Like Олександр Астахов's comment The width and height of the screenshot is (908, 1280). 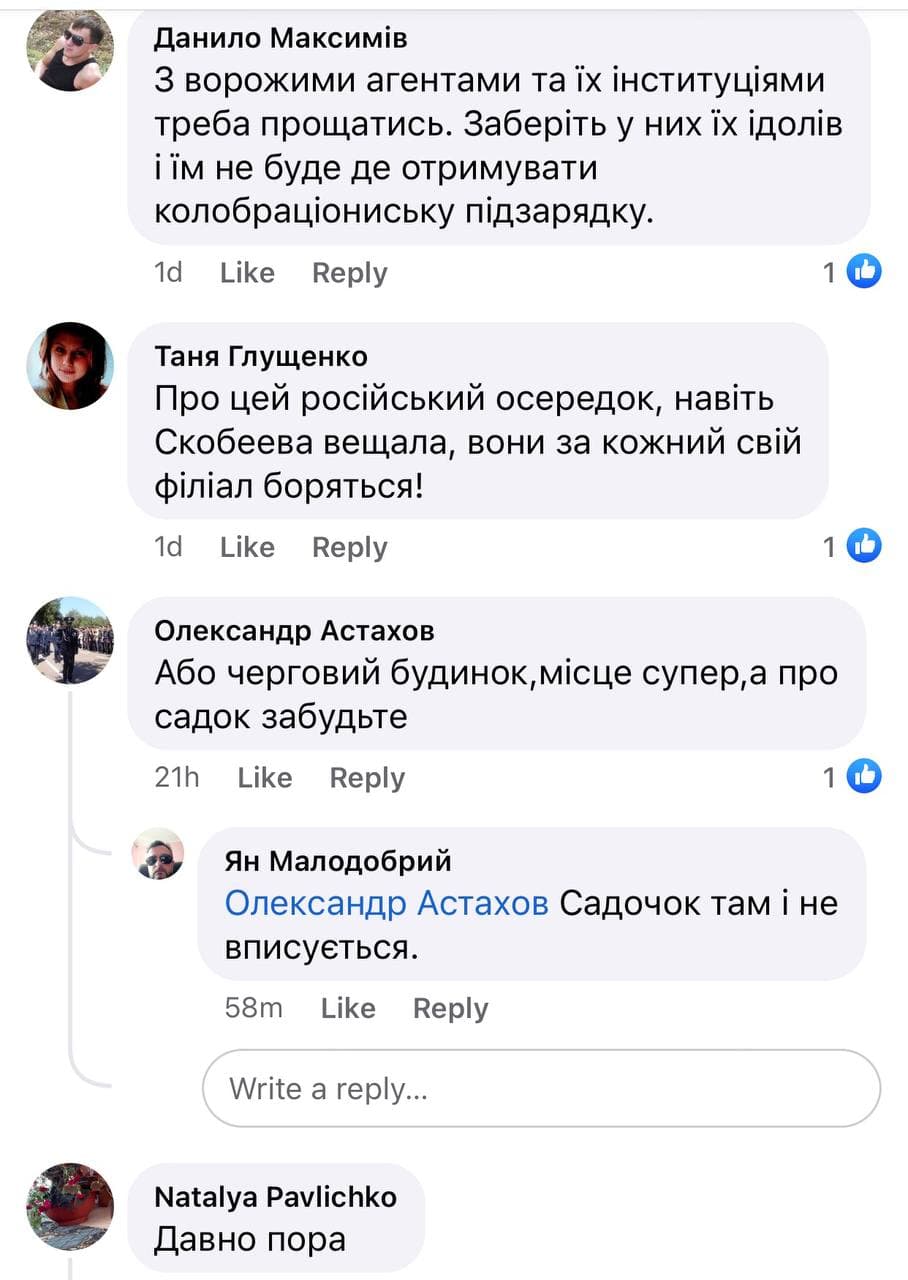(265, 778)
